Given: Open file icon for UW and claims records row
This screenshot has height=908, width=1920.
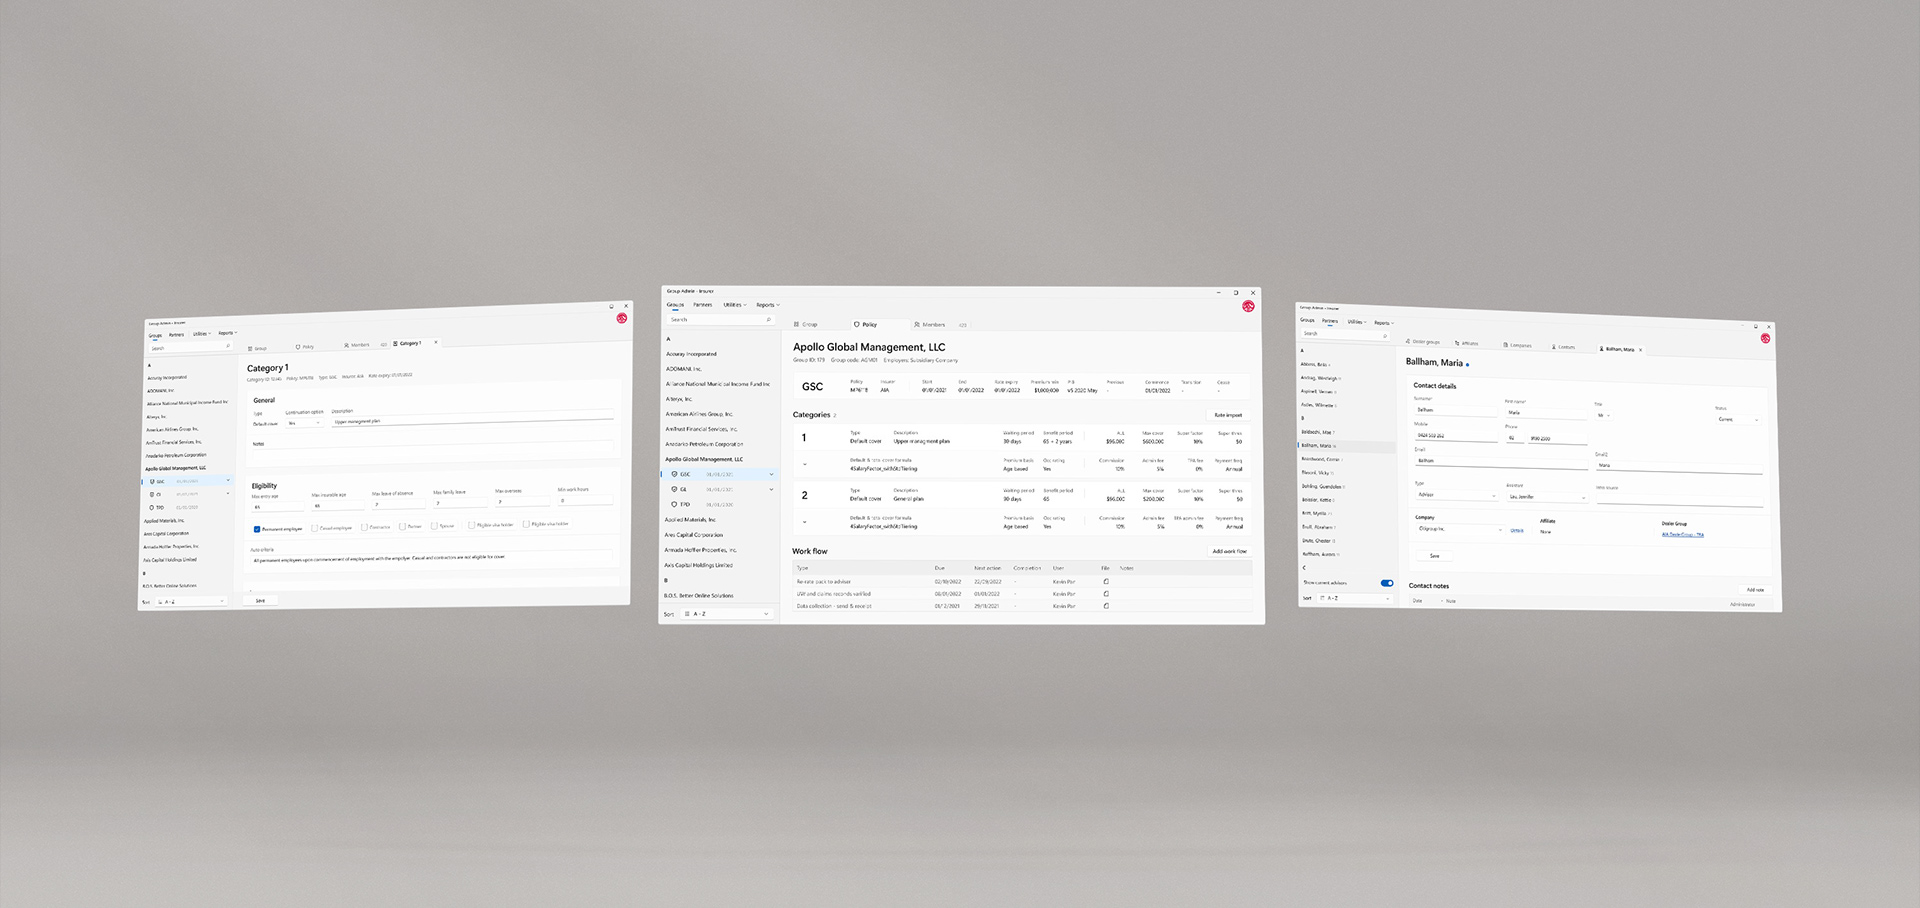Looking at the screenshot, I should [x=1106, y=593].
